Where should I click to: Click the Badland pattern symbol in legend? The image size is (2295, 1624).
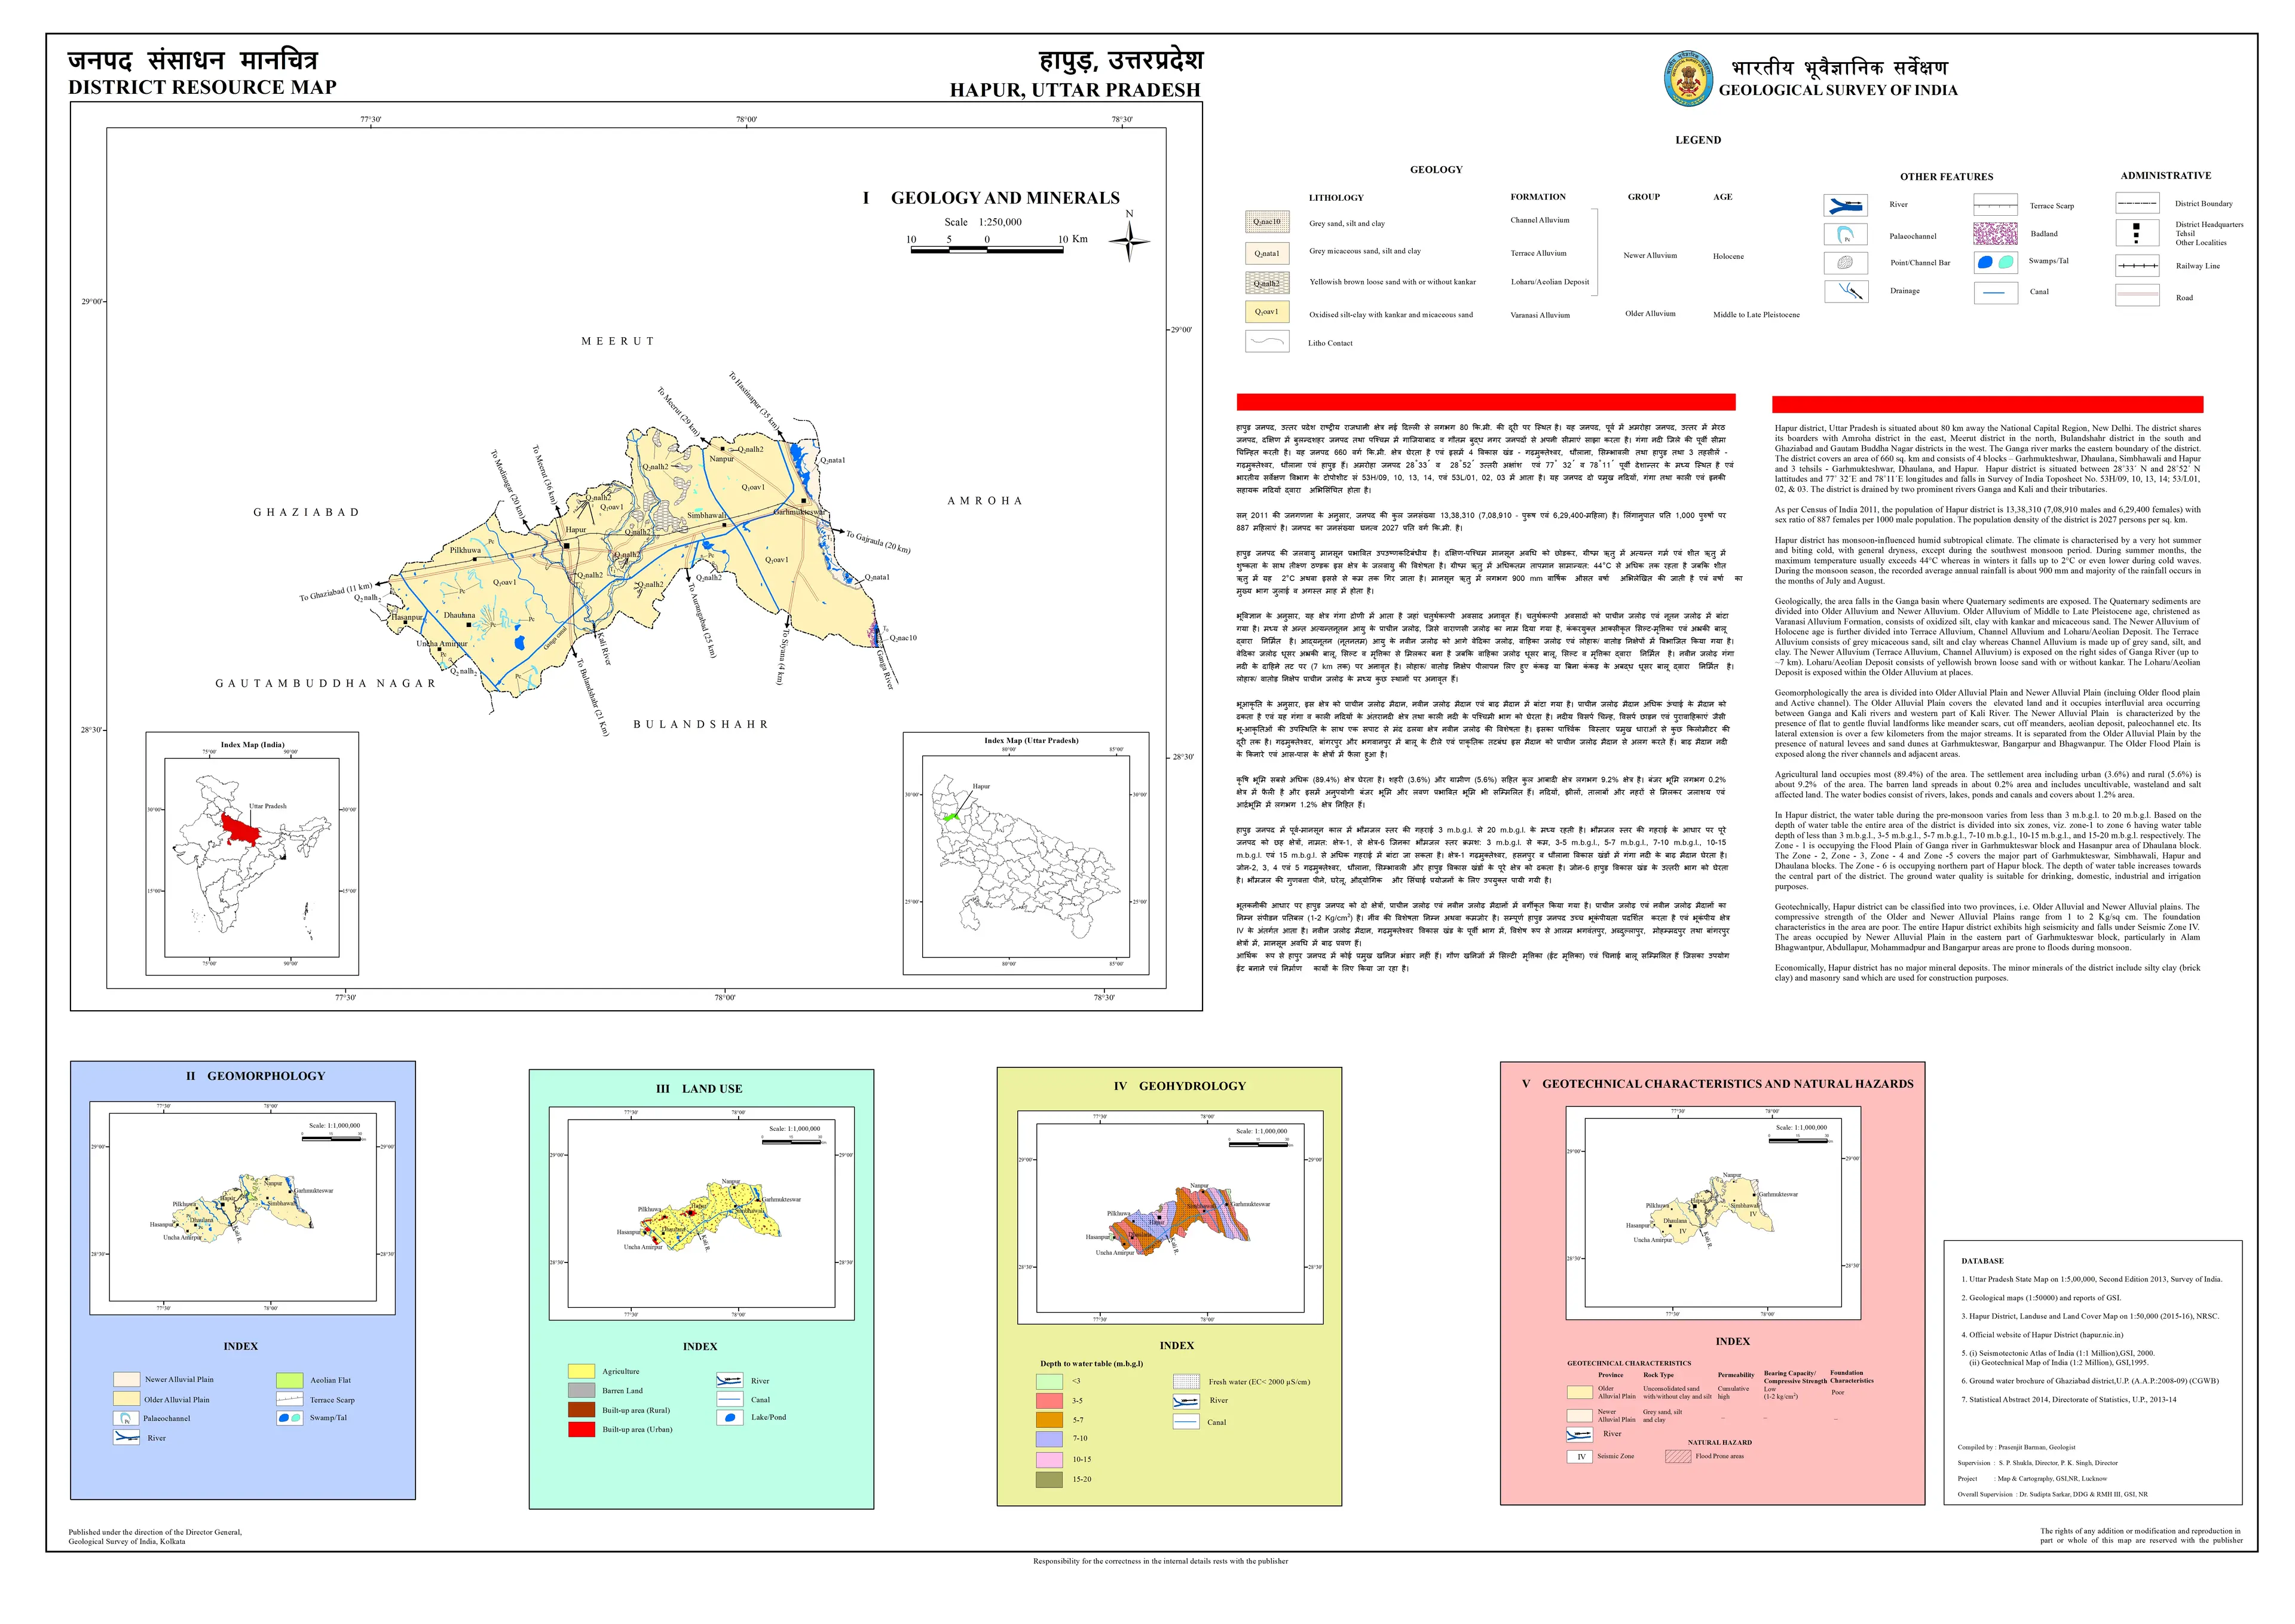(x=1995, y=234)
